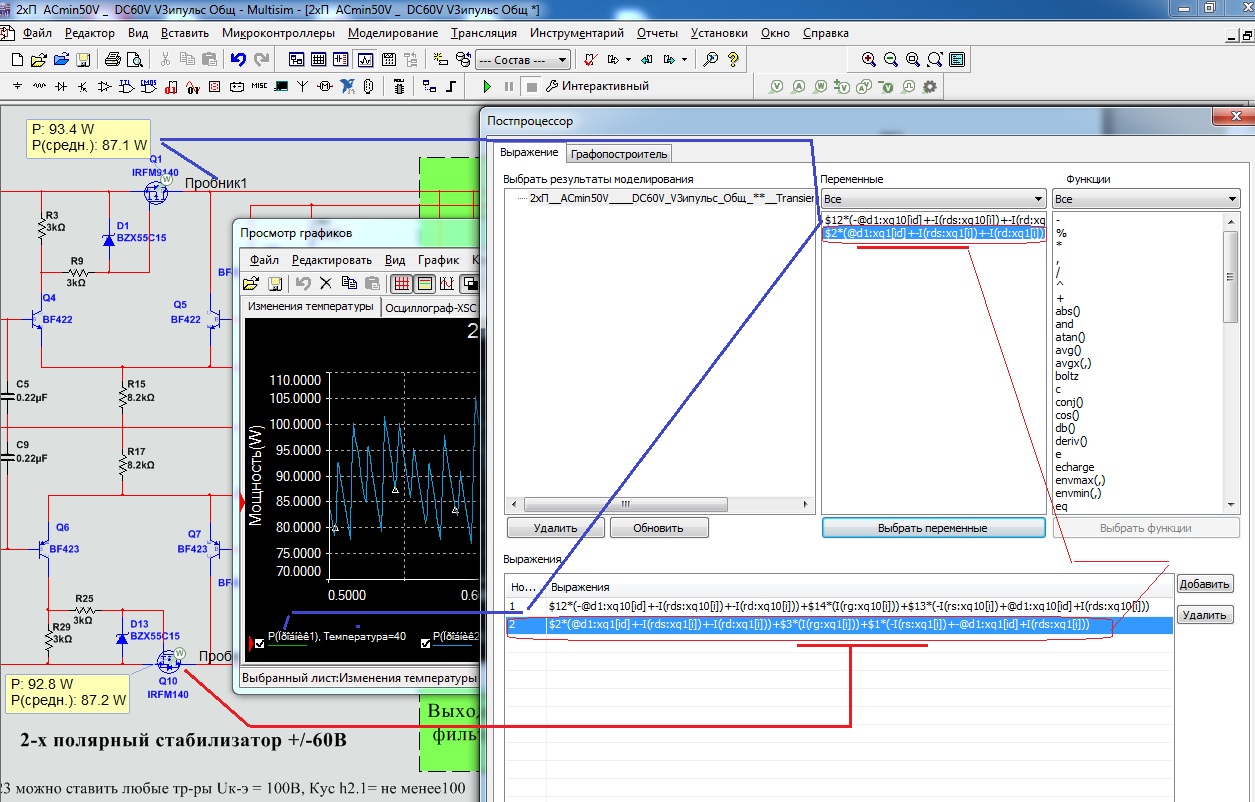The image size is (1255, 802).
Task: Click the main toolbar Save diskette icon
Action: point(82,59)
